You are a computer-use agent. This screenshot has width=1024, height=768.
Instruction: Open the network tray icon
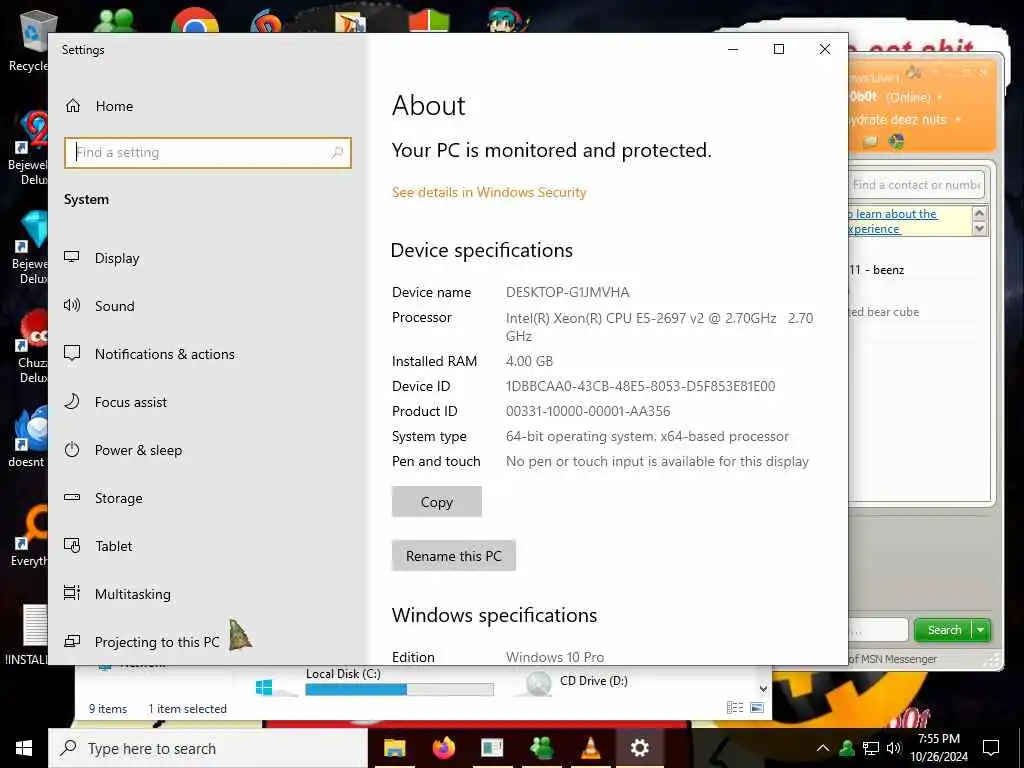point(871,748)
